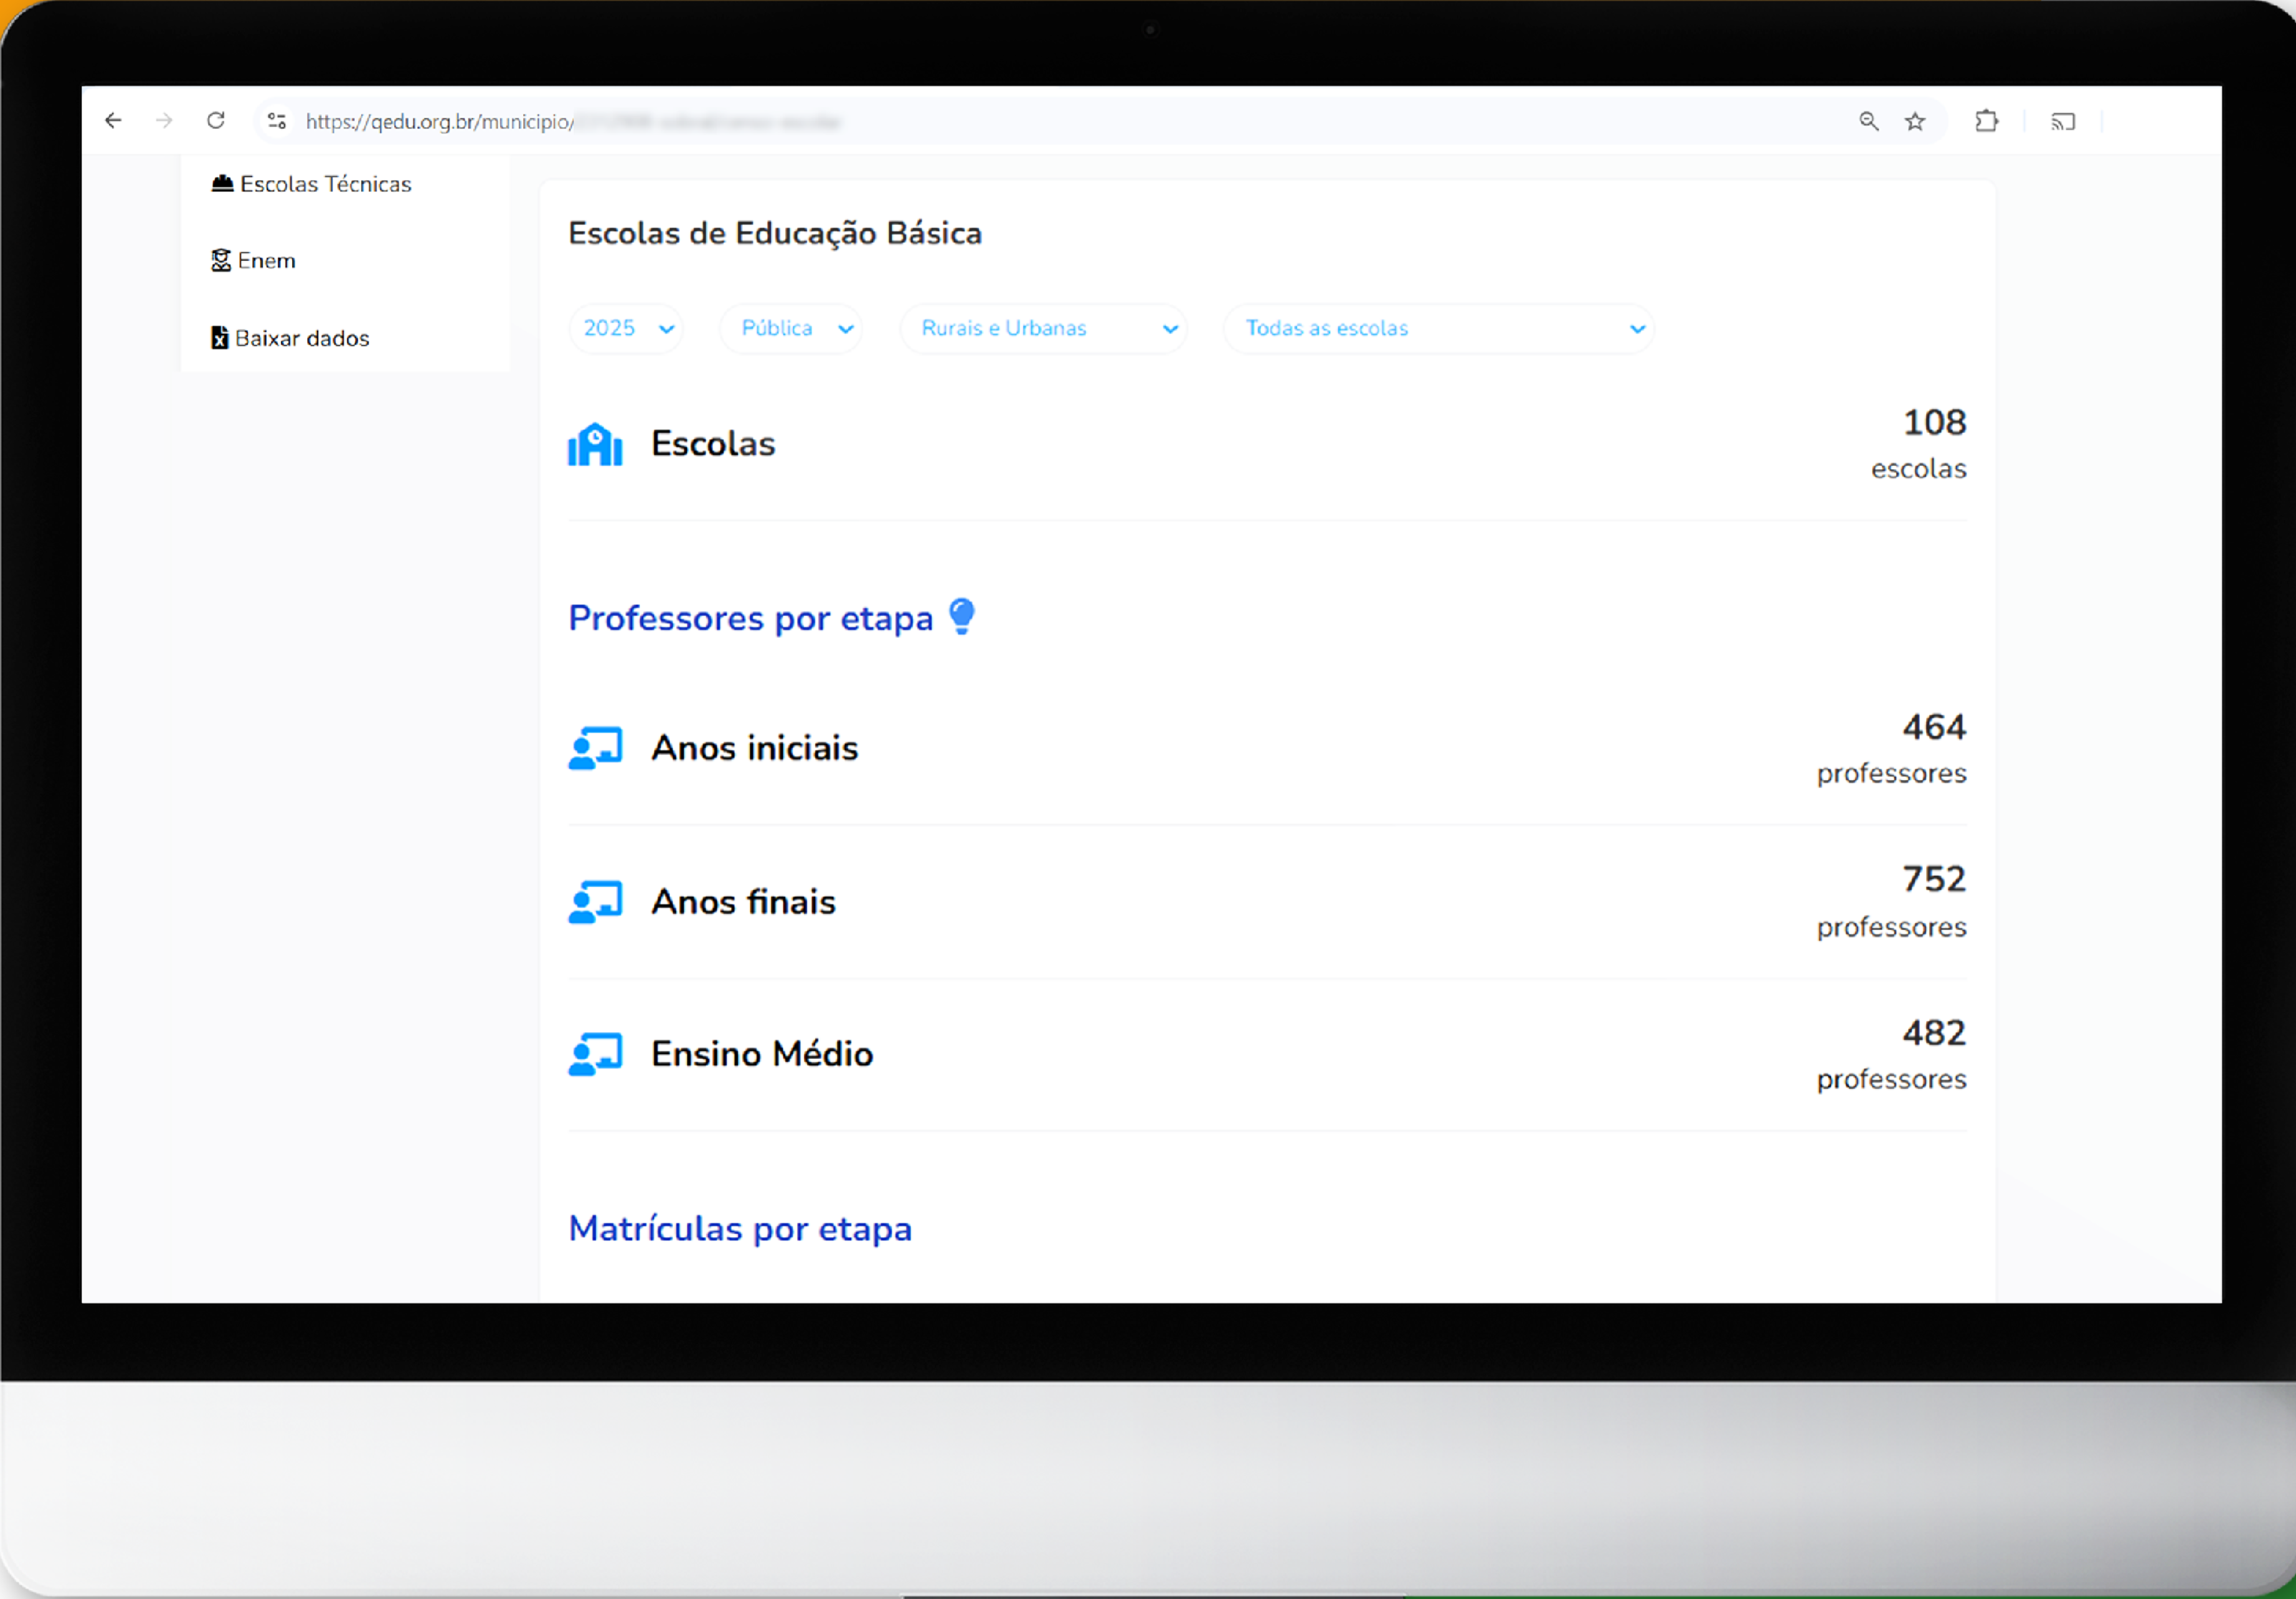Expand the Pública network dropdown
The width and height of the screenshot is (2296, 1599).
[792, 328]
